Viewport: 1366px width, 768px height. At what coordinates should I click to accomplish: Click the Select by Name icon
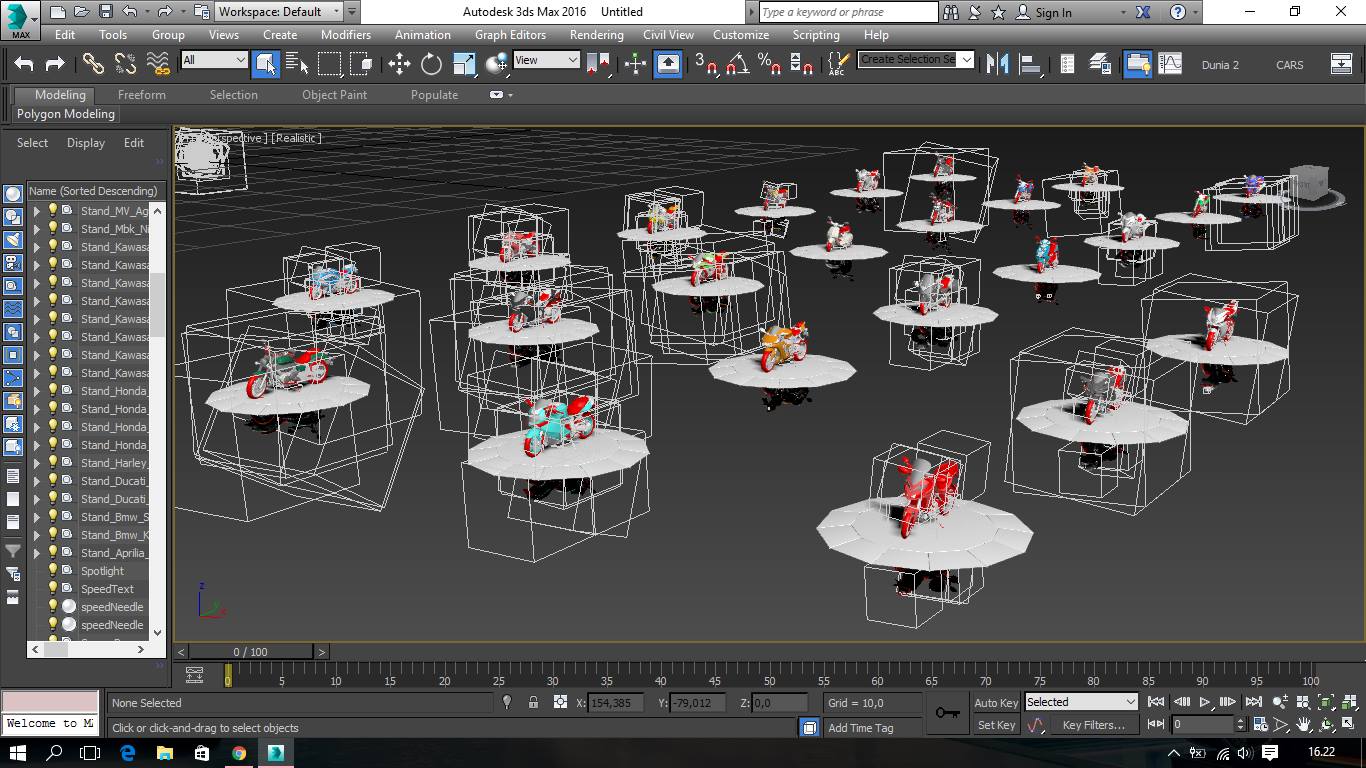[x=297, y=64]
